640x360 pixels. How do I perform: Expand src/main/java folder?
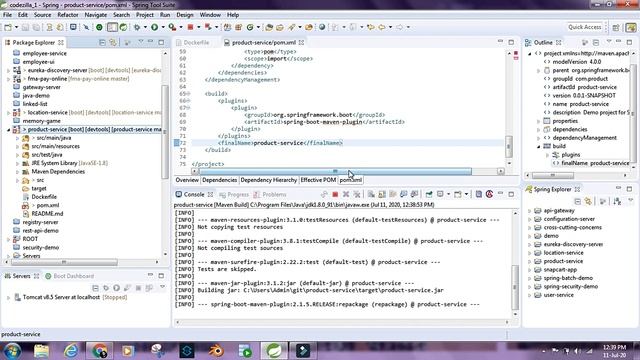point(18,138)
